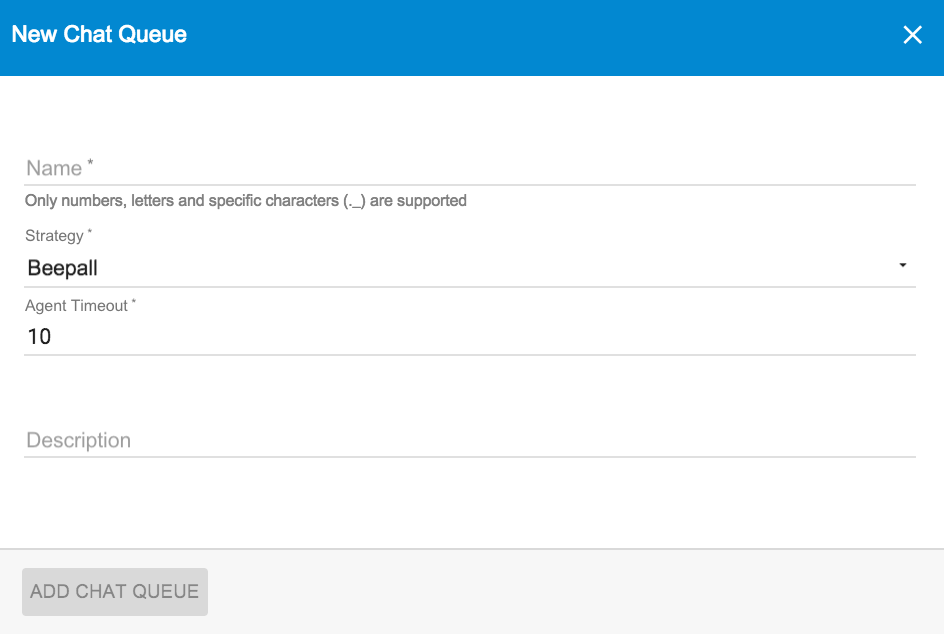This screenshot has height=634, width=944.
Task: Click the Name placeholder label
Action: coord(54,168)
